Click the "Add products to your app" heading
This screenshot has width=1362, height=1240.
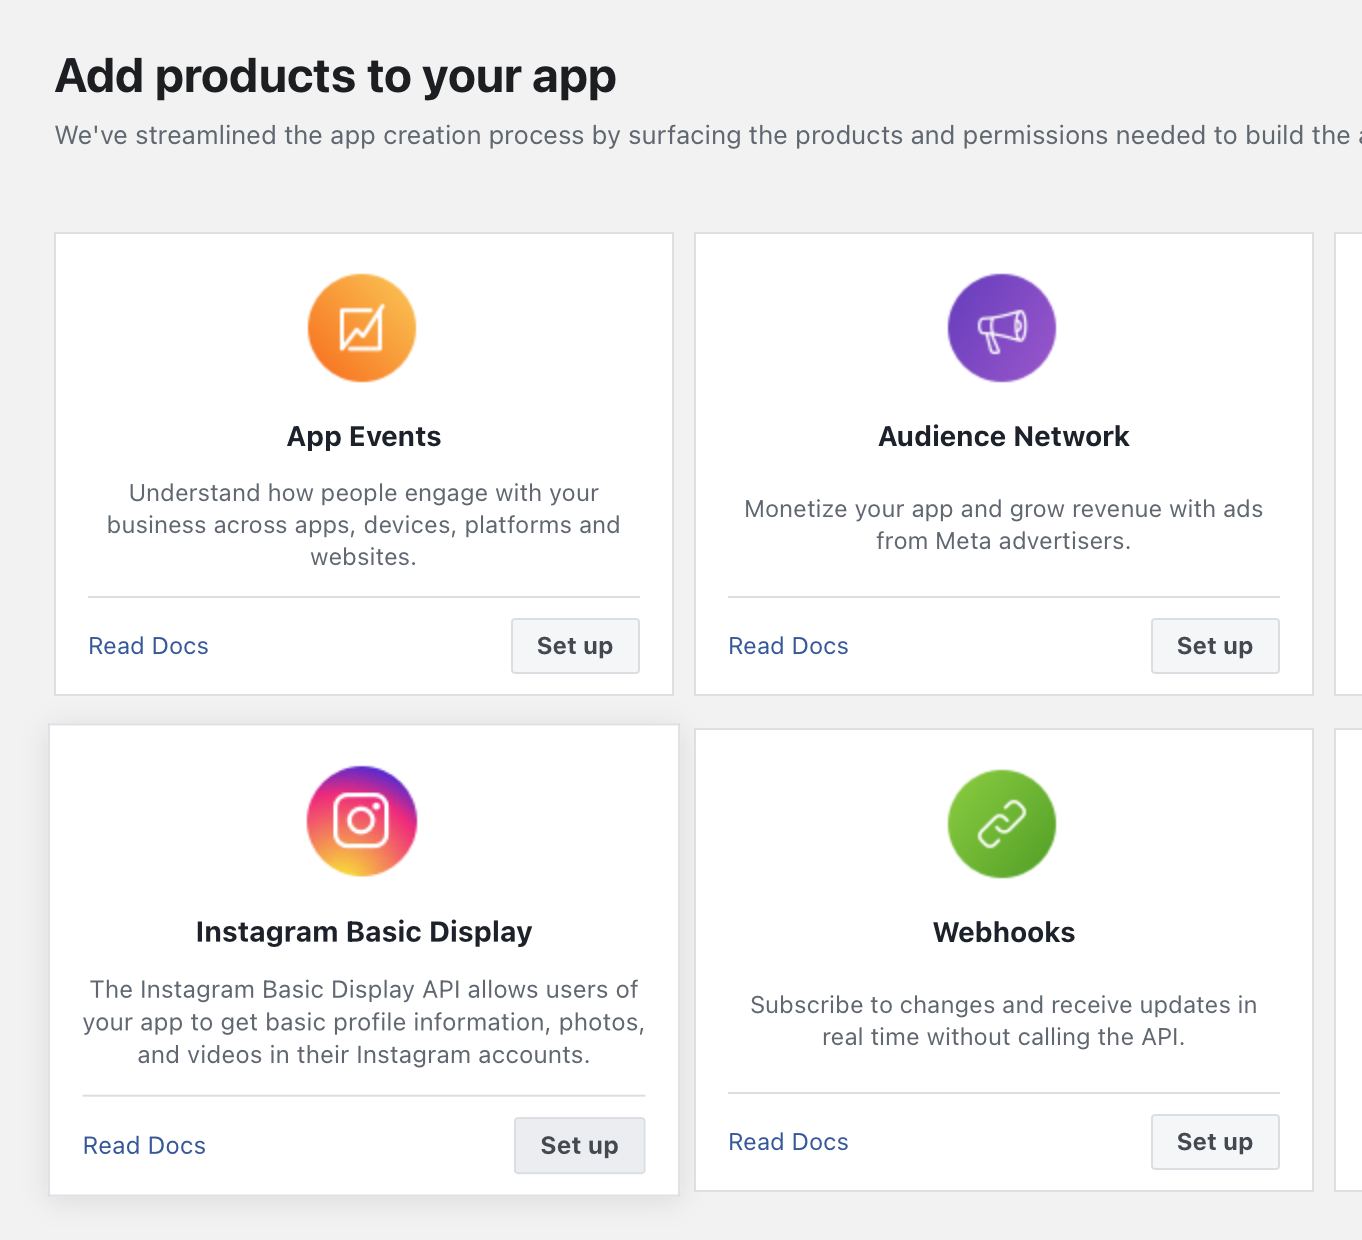(x=336, y=77)
